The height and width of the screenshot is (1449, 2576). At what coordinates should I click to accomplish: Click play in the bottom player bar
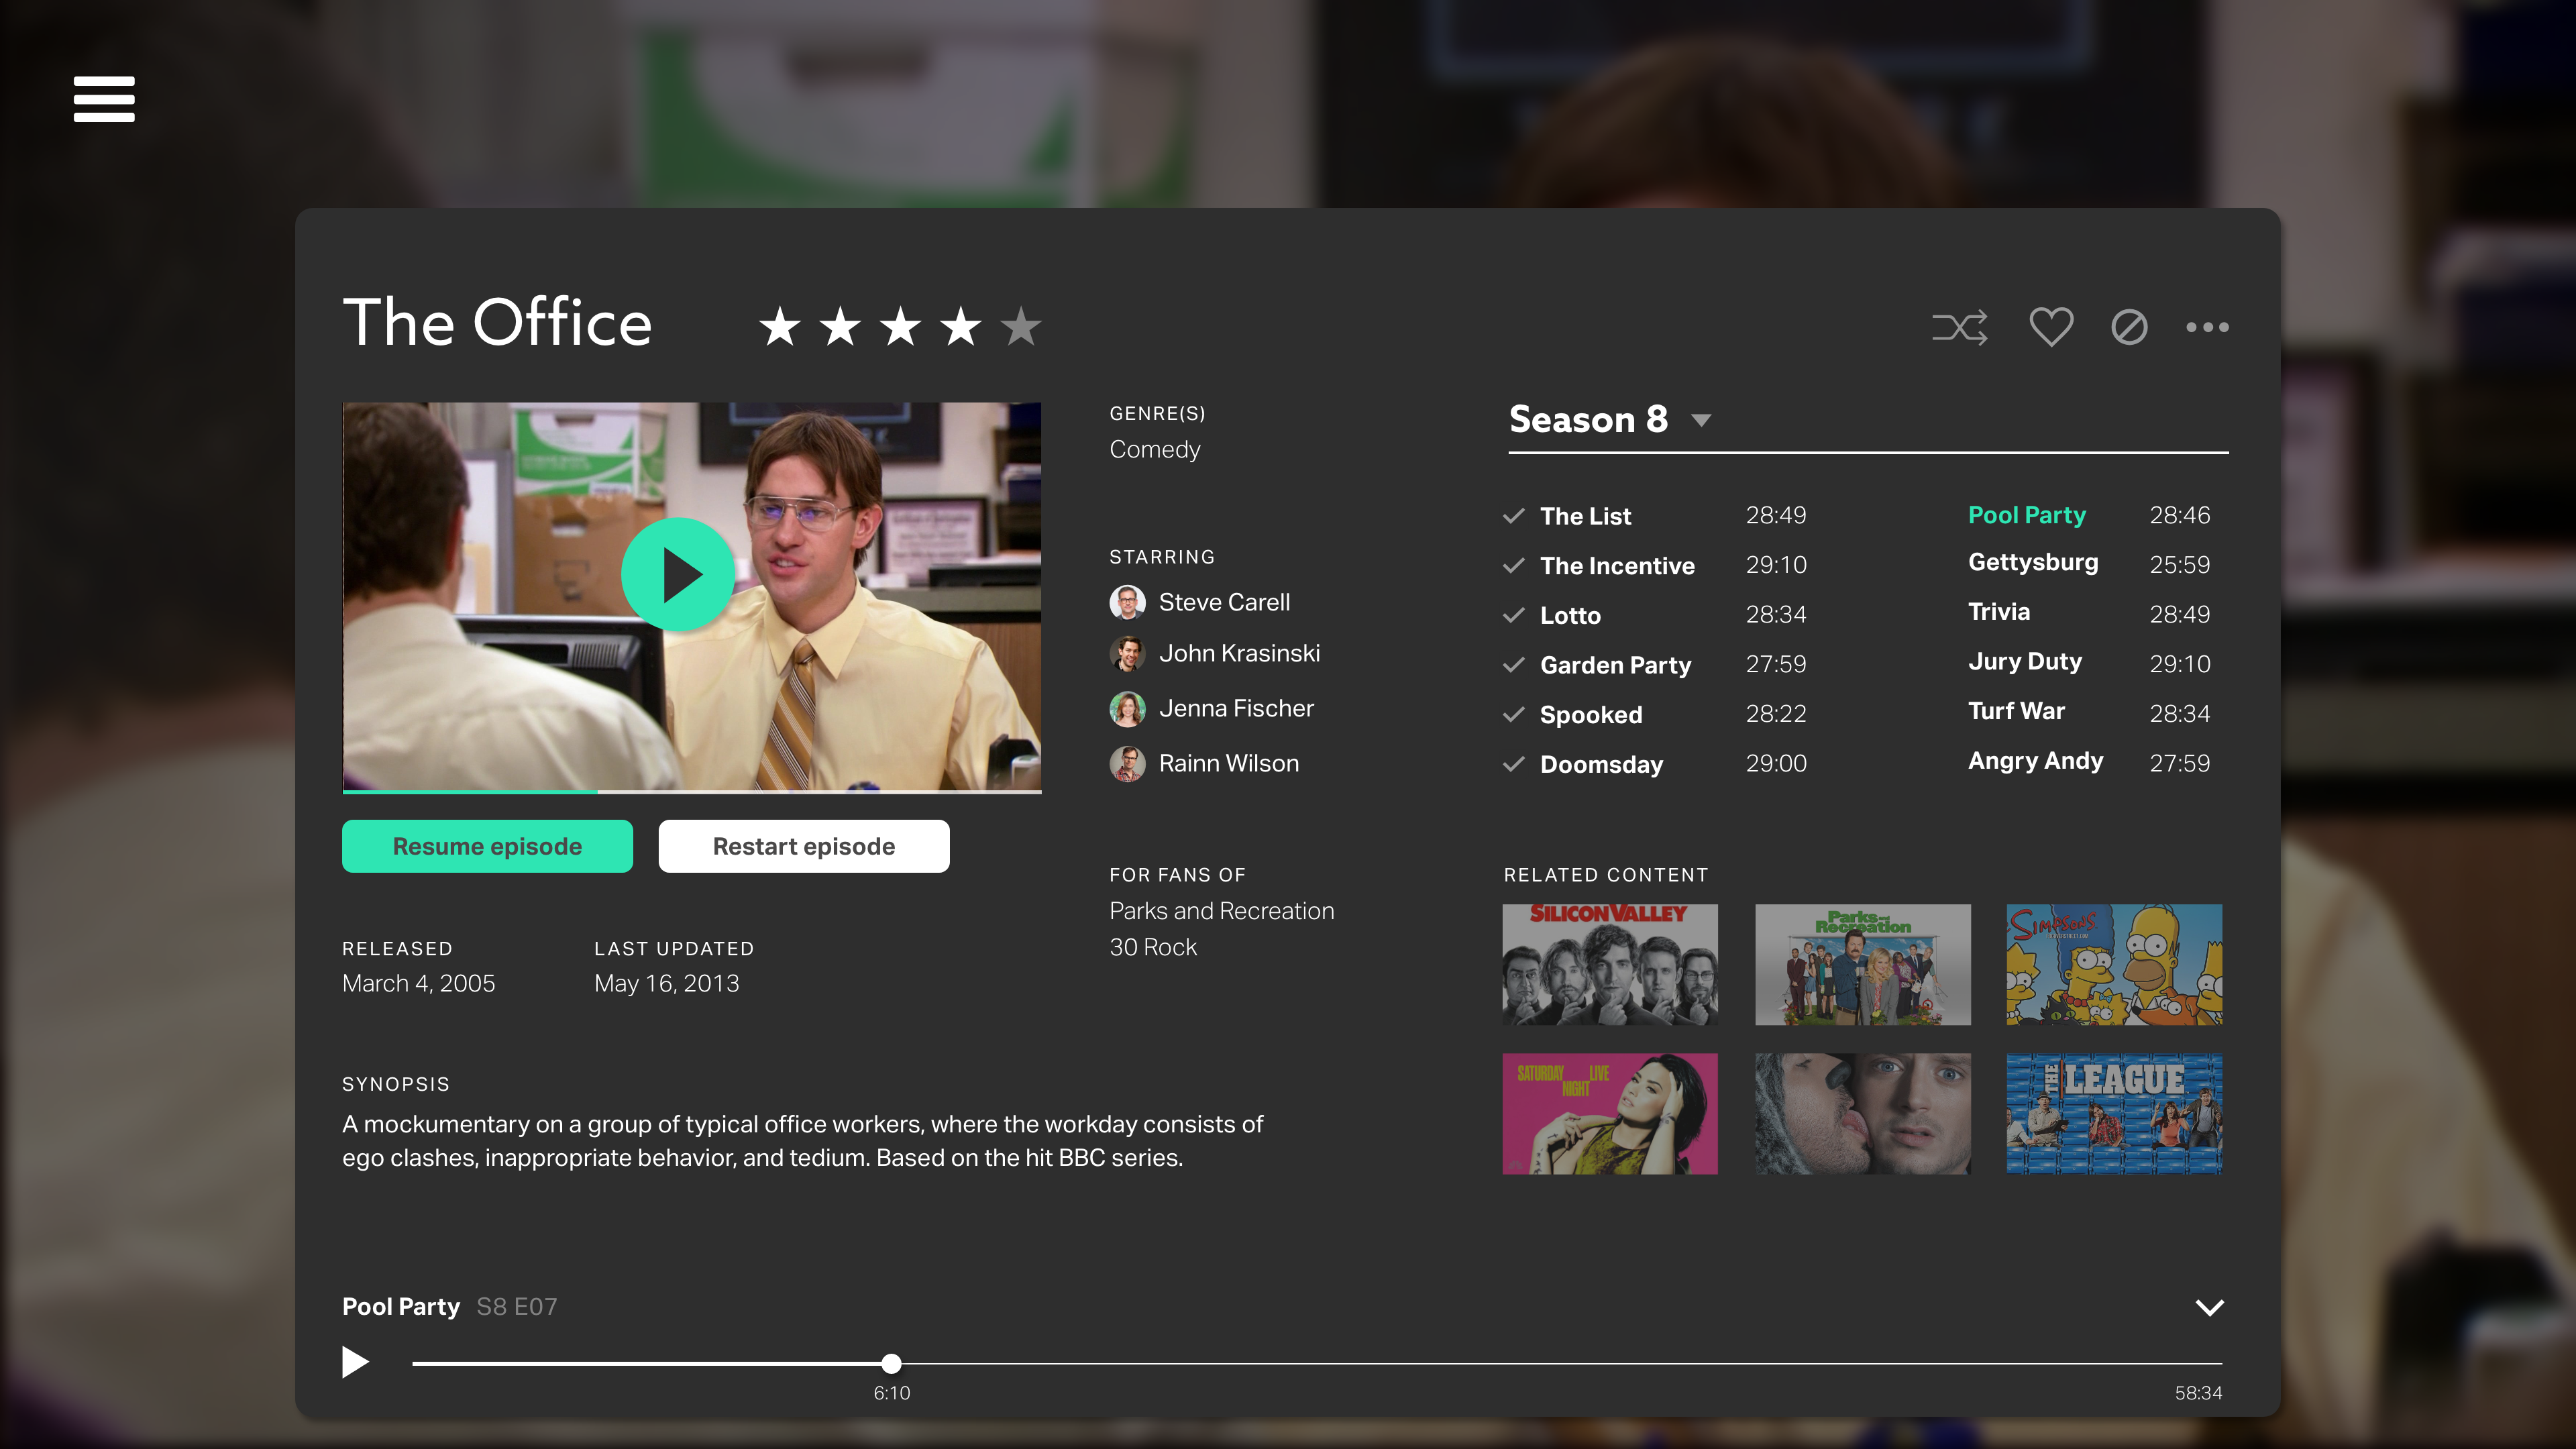[355, 1362]
